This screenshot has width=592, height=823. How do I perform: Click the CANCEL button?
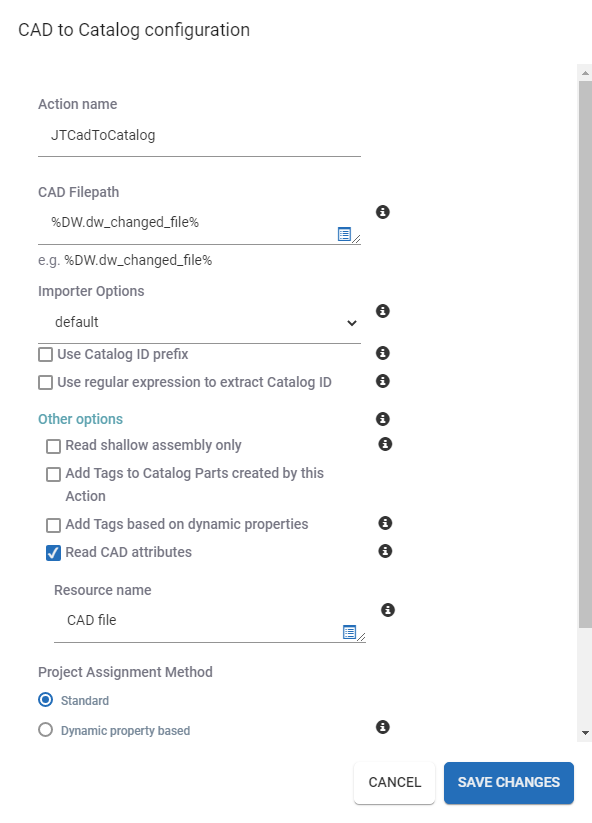[x=395, y=783]
